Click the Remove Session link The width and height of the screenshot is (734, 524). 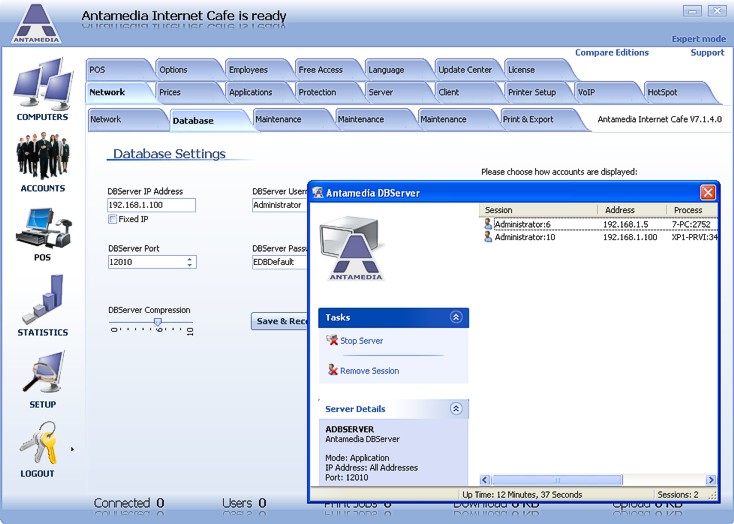tap(370, 371)
